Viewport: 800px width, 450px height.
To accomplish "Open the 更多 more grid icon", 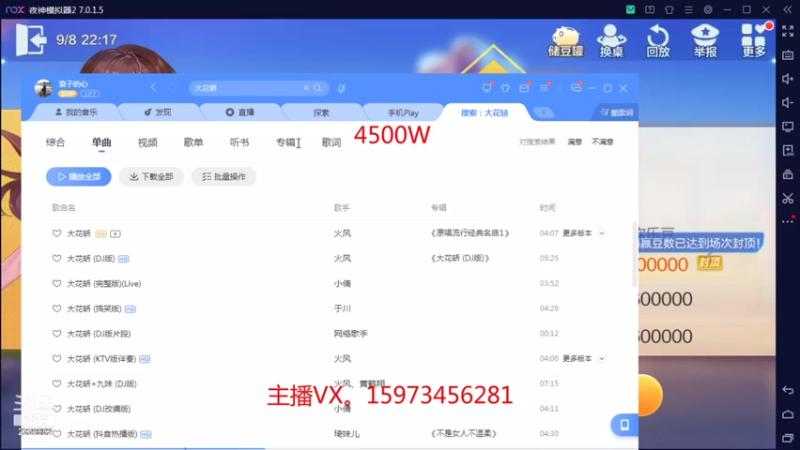I will tap(754, 41).
